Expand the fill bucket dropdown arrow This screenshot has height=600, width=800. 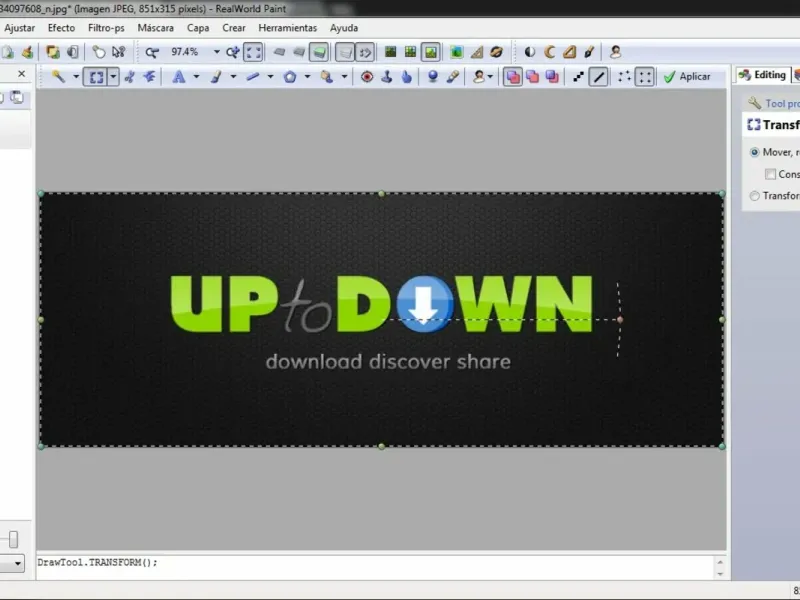pyautogui.click(x=344, y=77)
